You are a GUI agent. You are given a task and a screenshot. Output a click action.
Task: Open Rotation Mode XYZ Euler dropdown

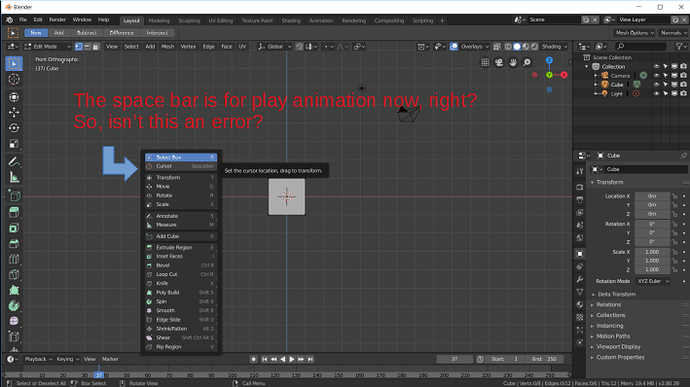click(653, 281)
